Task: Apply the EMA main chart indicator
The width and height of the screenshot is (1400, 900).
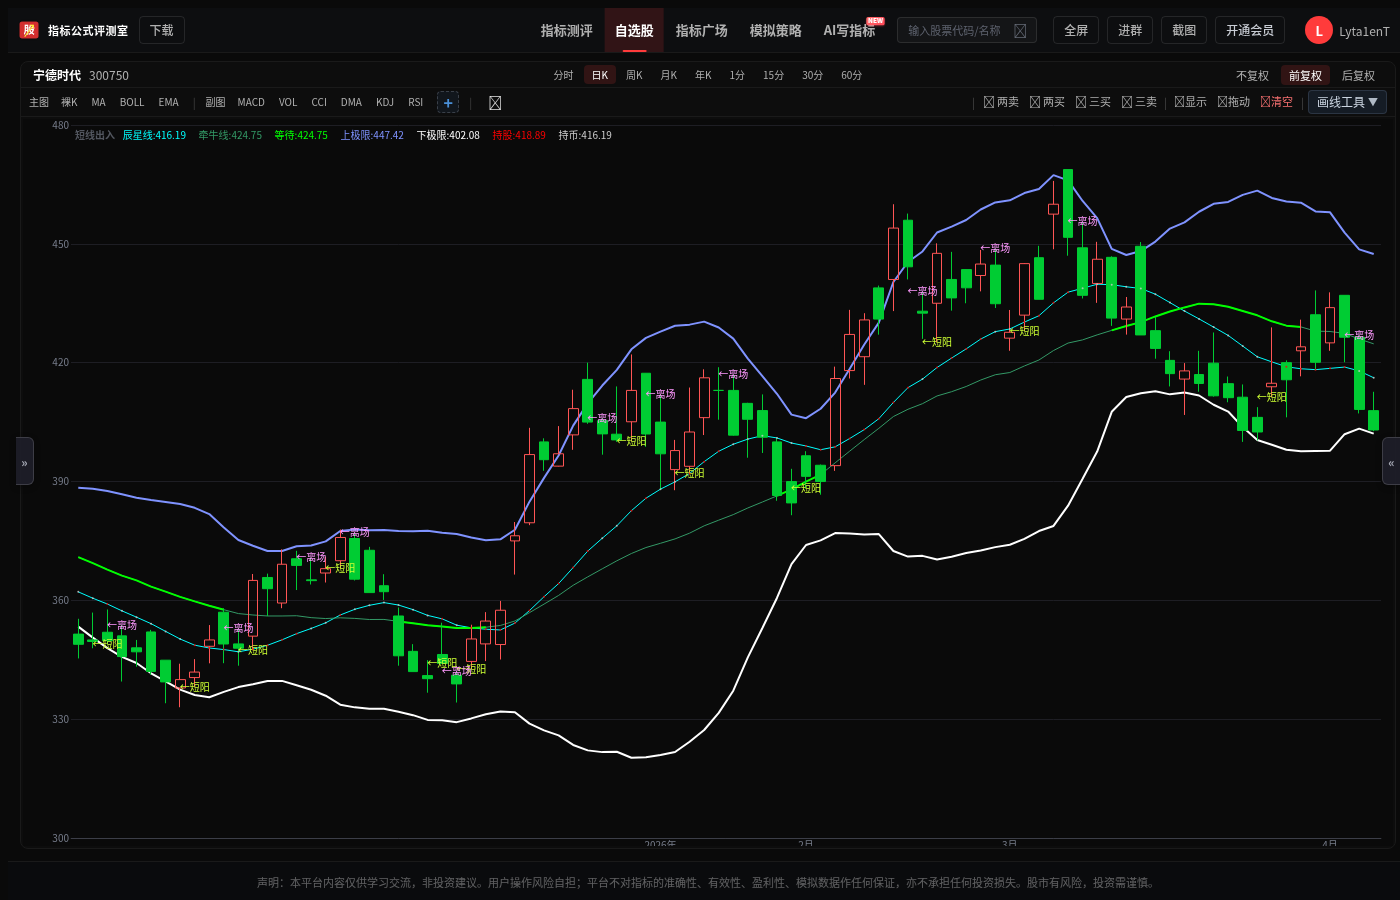Action: click(x=168, y=103)
